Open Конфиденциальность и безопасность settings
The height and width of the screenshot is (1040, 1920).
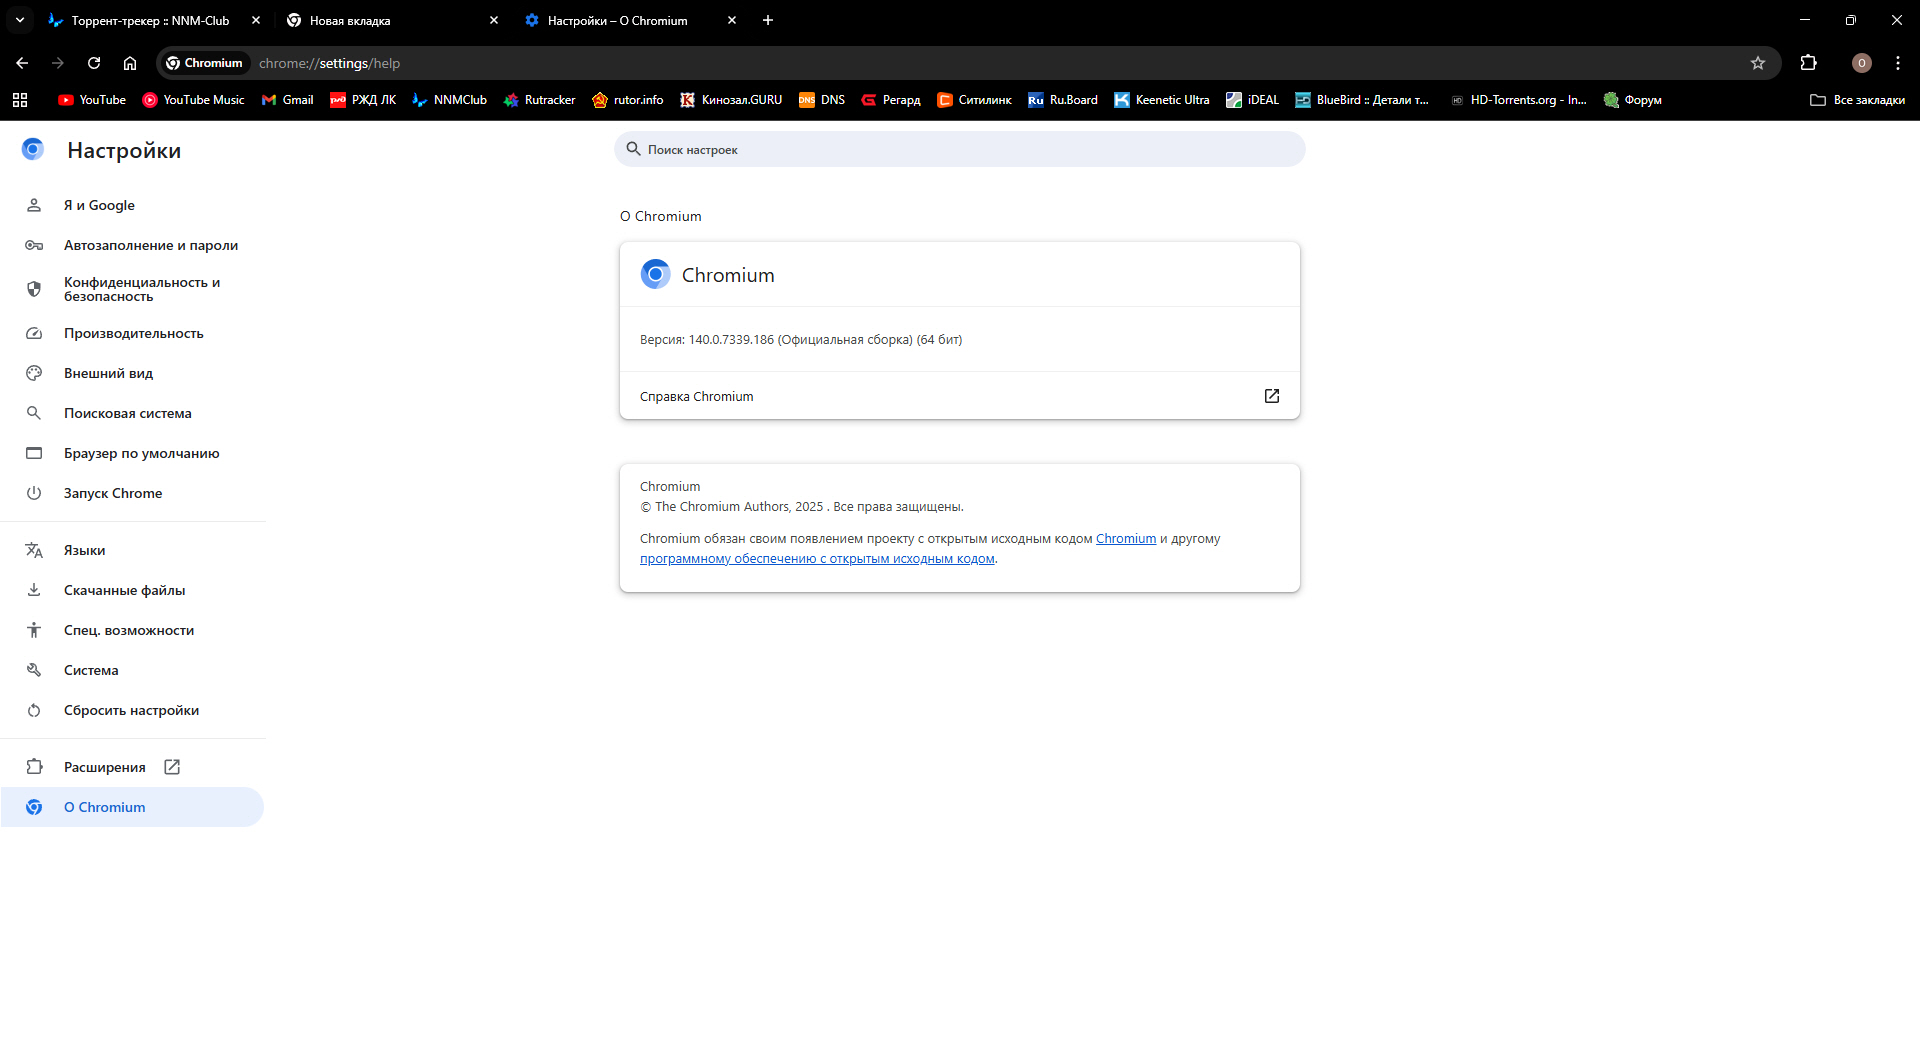[141, 289]
